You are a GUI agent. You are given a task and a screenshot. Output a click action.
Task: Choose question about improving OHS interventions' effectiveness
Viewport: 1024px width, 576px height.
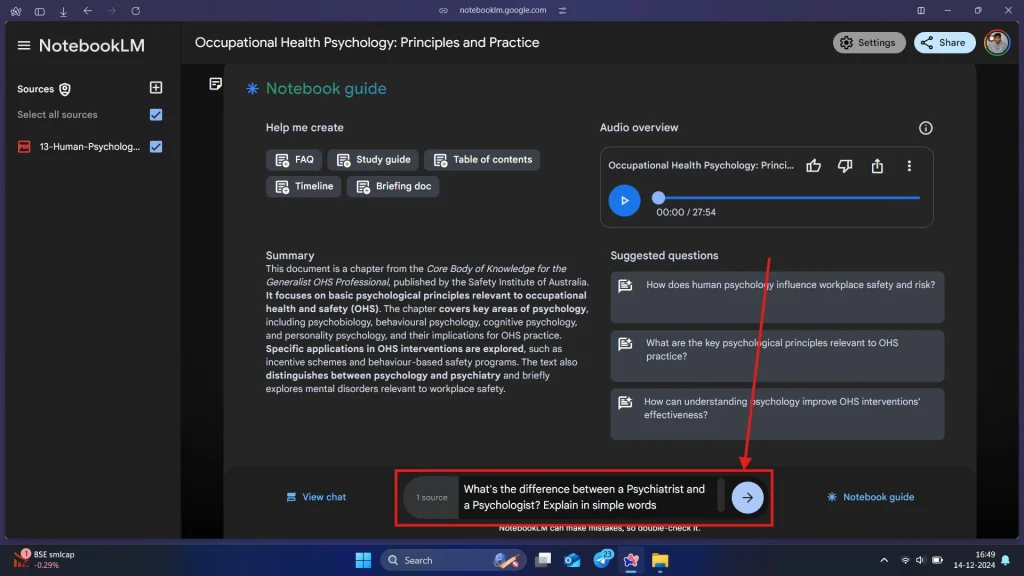pos(777,414)
